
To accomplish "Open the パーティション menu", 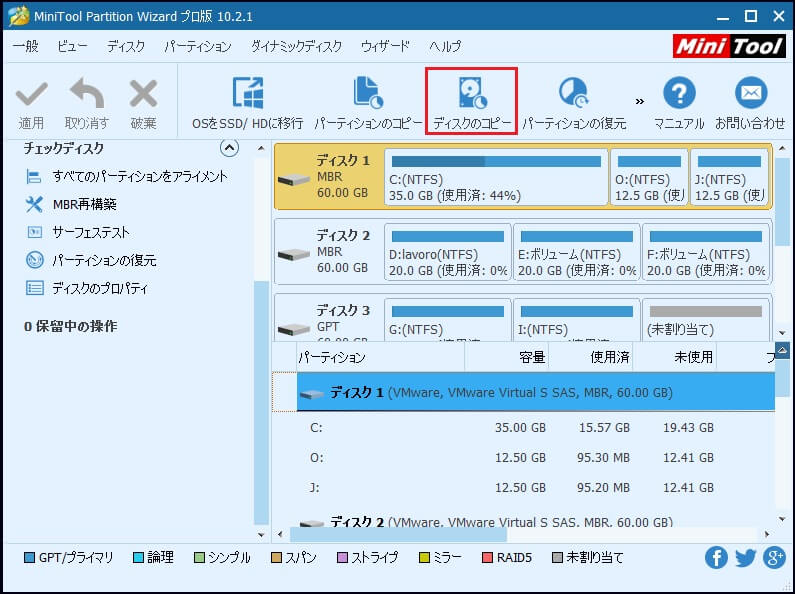I will pos(197,46).
